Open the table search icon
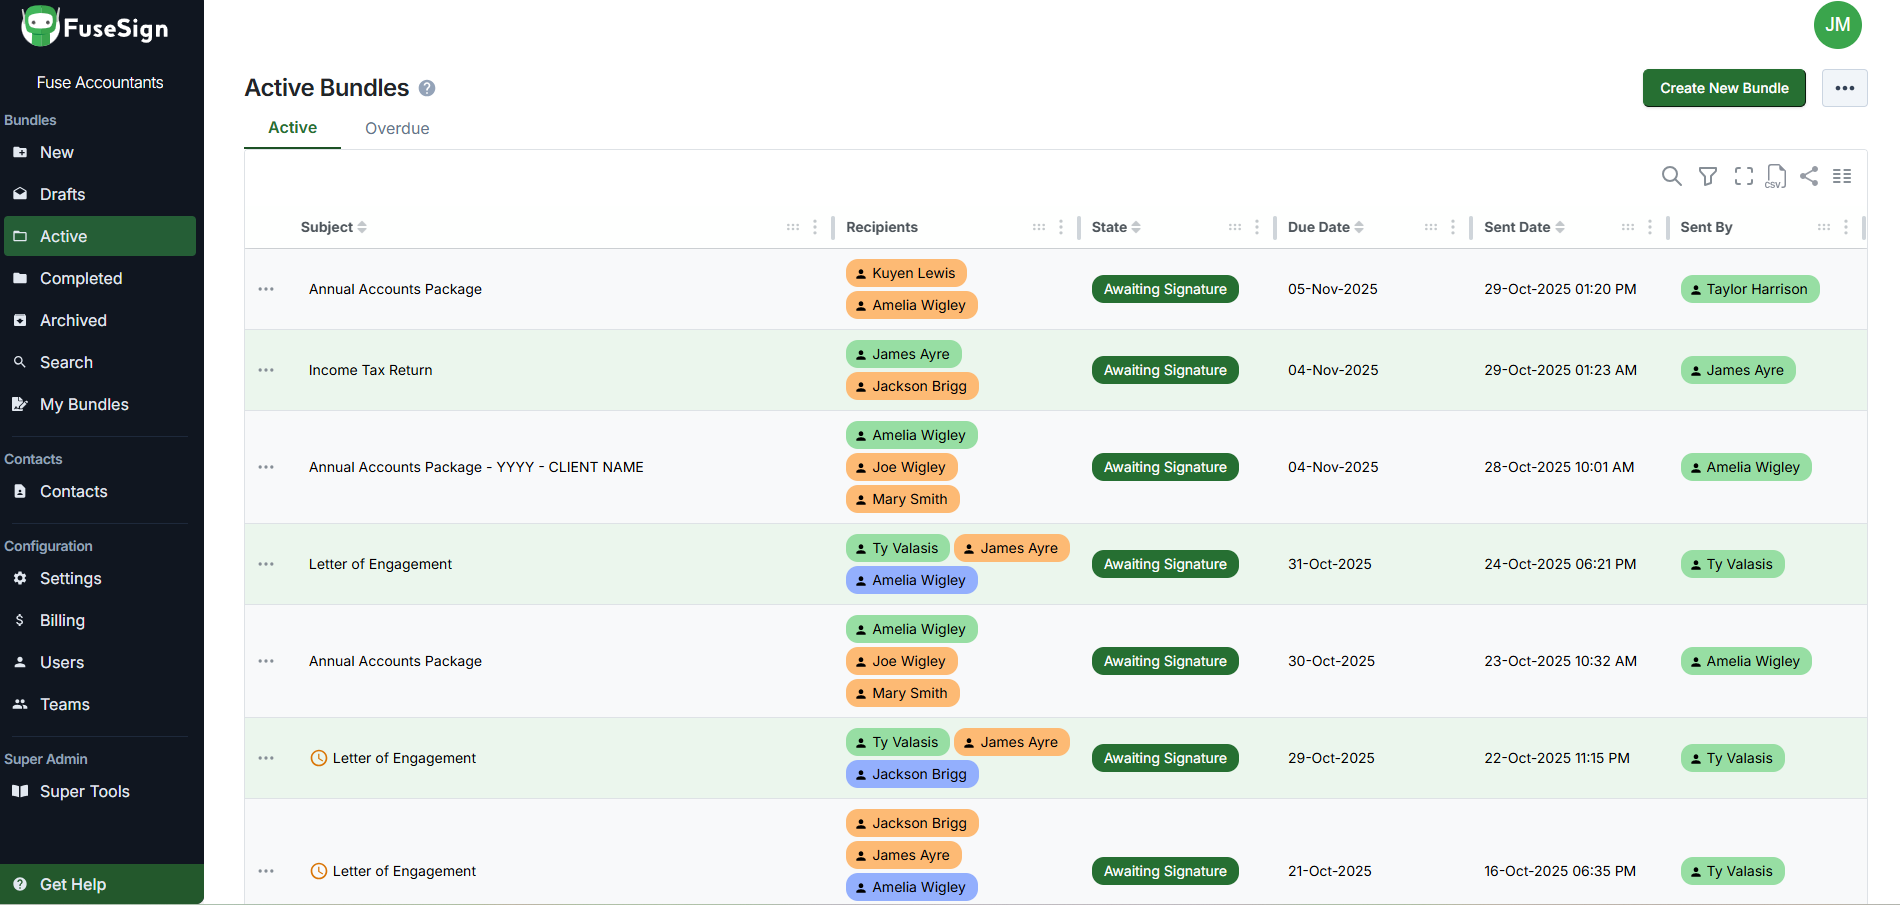The height and width of the screenshot is (905, 1900). (1671, 176)
